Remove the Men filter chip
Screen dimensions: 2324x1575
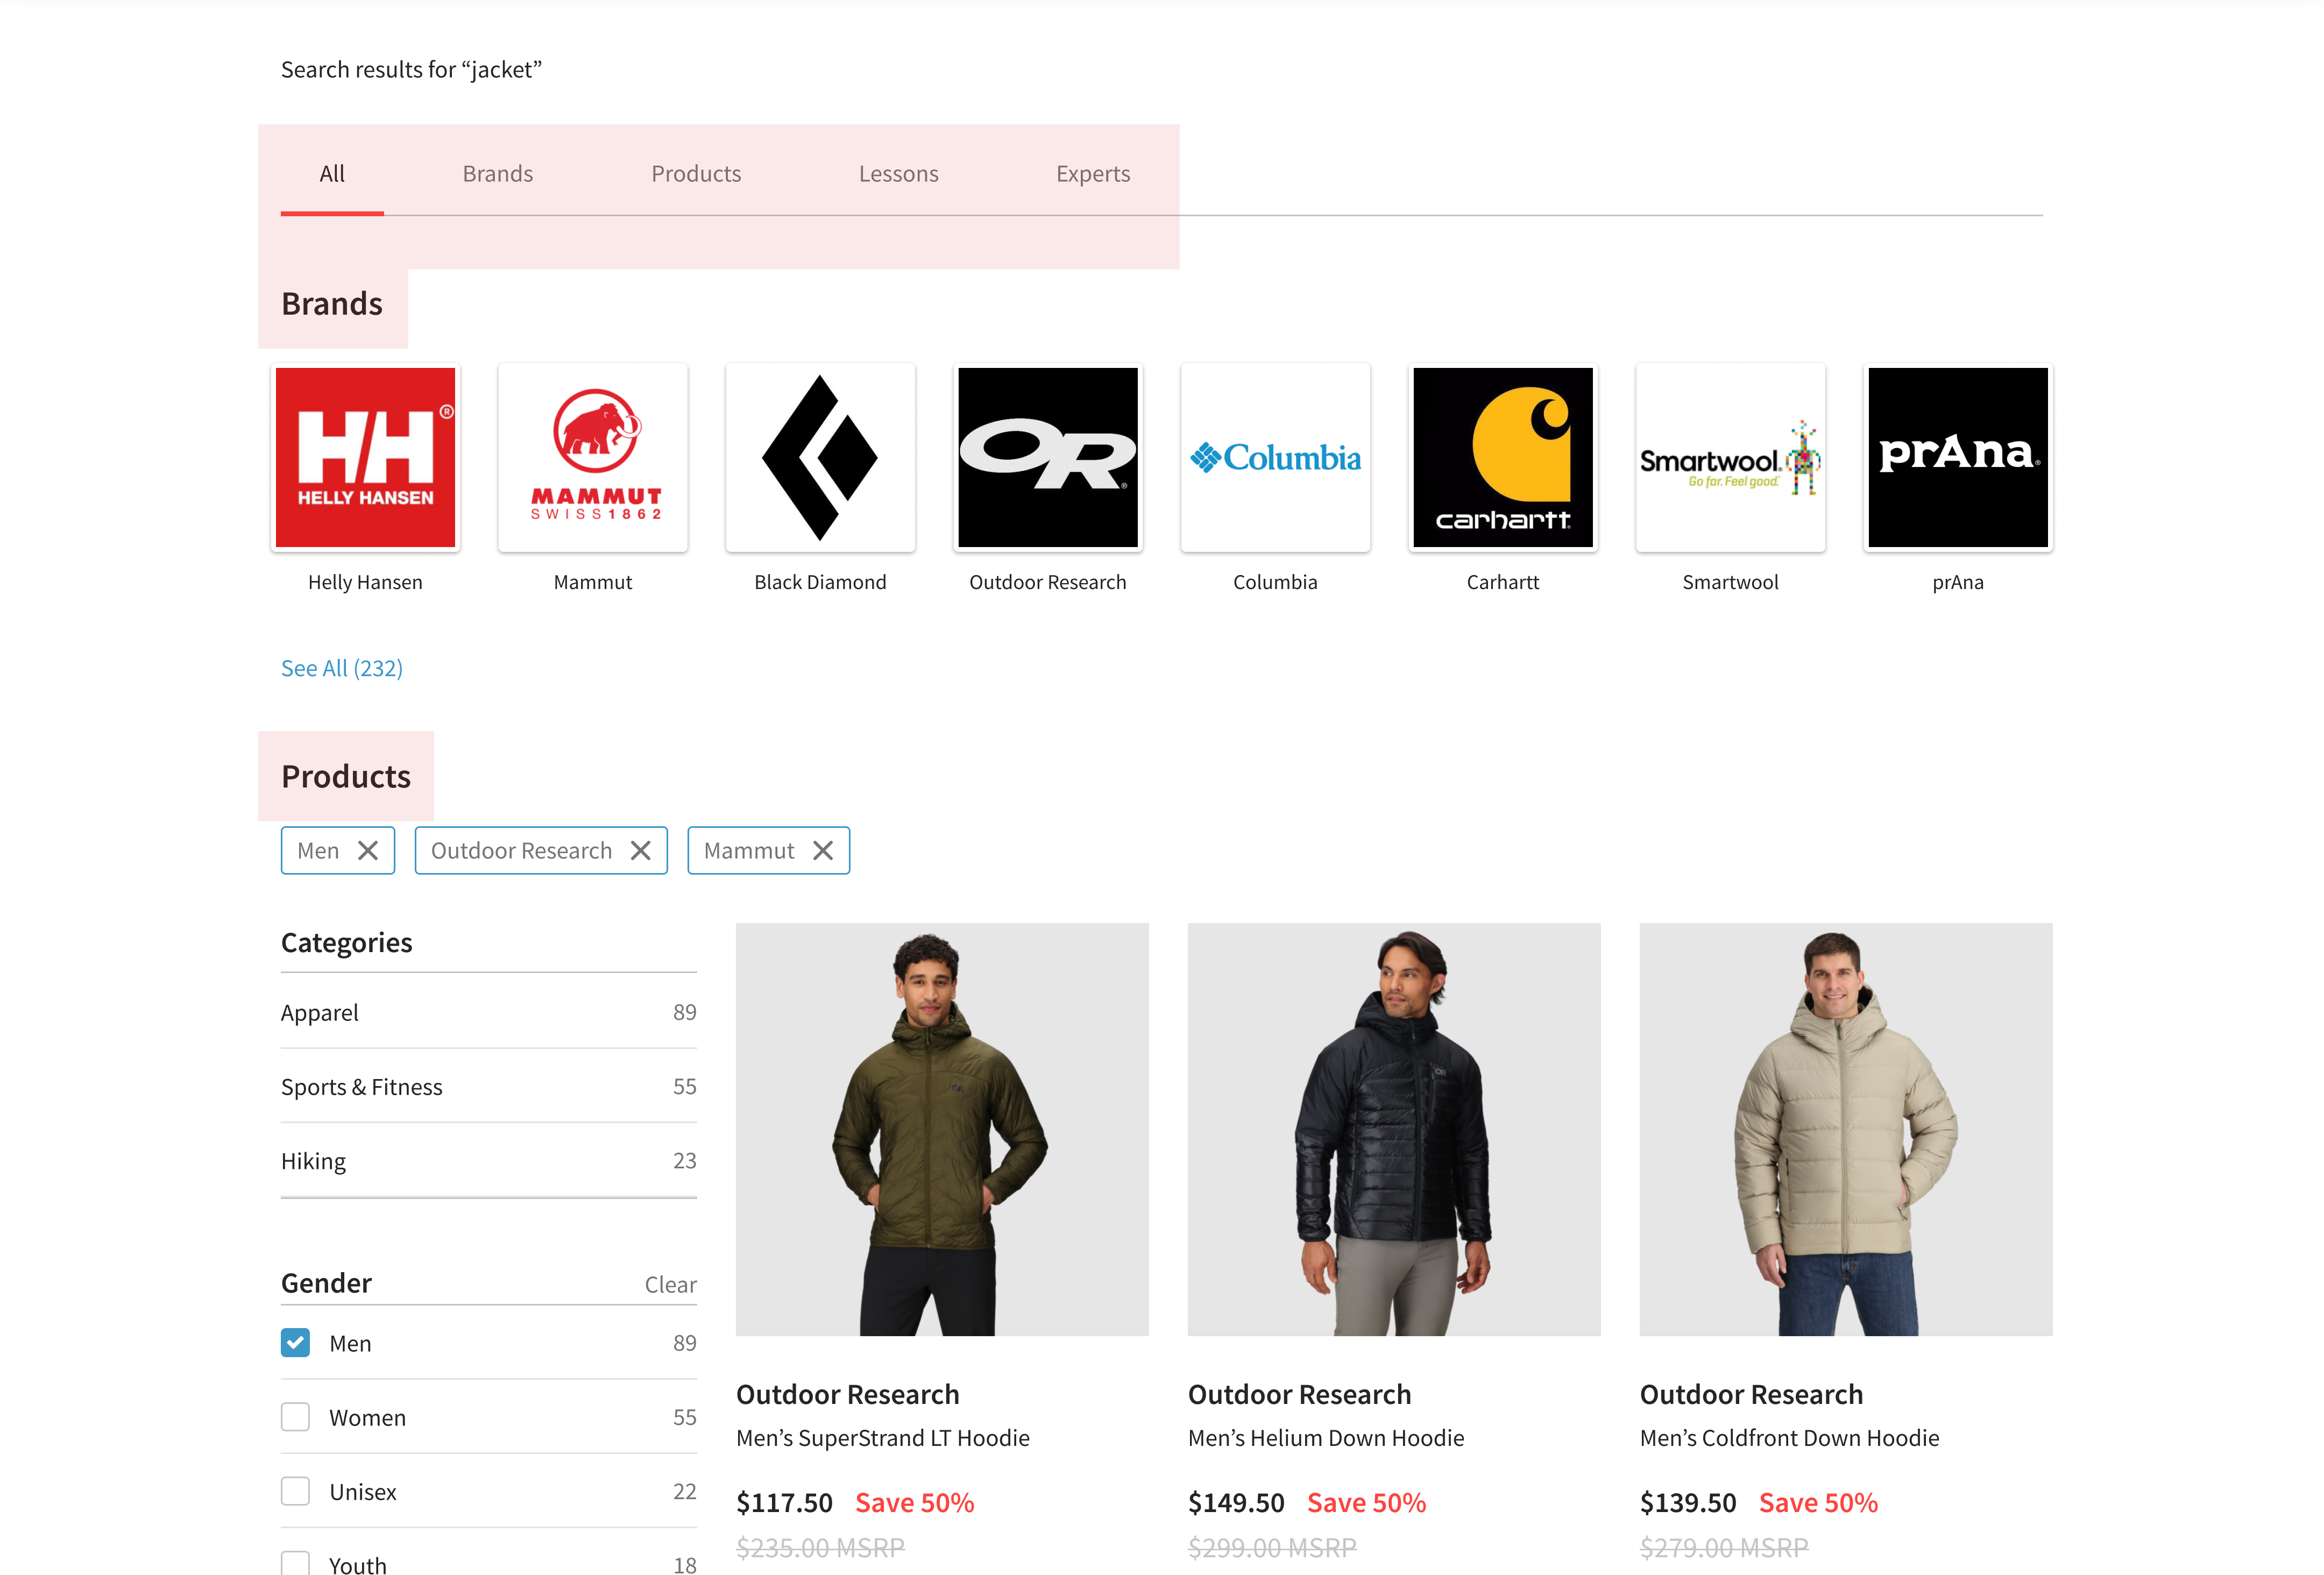tap(368, 850)
